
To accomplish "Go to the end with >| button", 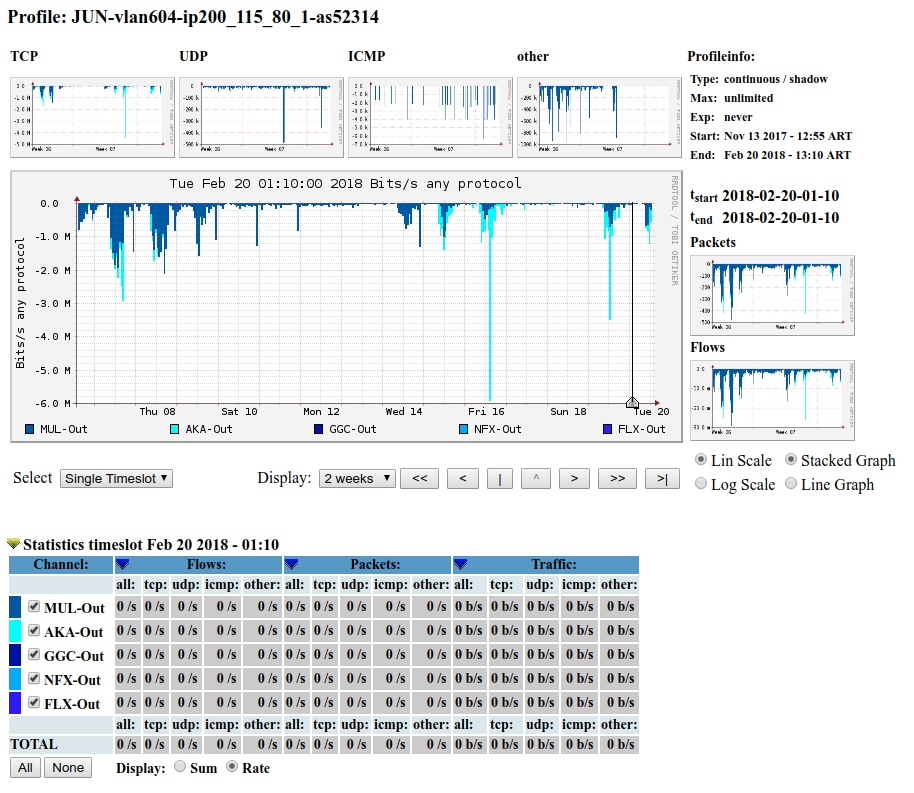I will pyautogui.click(x=662, y=479).
